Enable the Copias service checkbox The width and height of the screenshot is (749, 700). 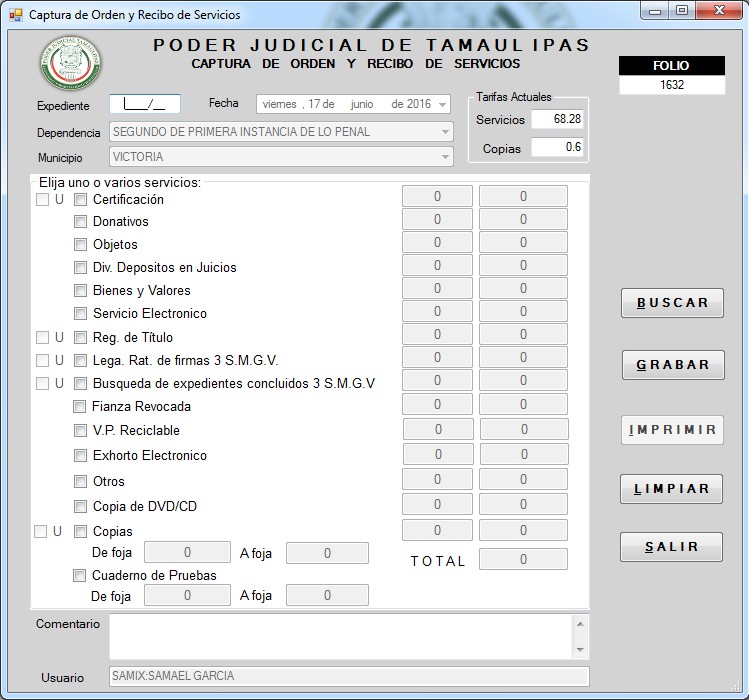pos(80,531)
